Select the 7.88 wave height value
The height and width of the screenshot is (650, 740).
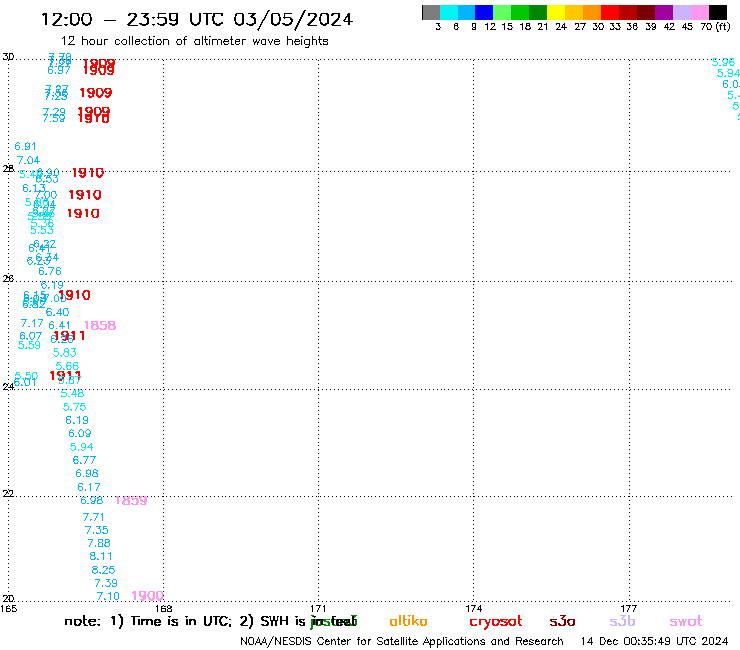[x=99, y=543]
